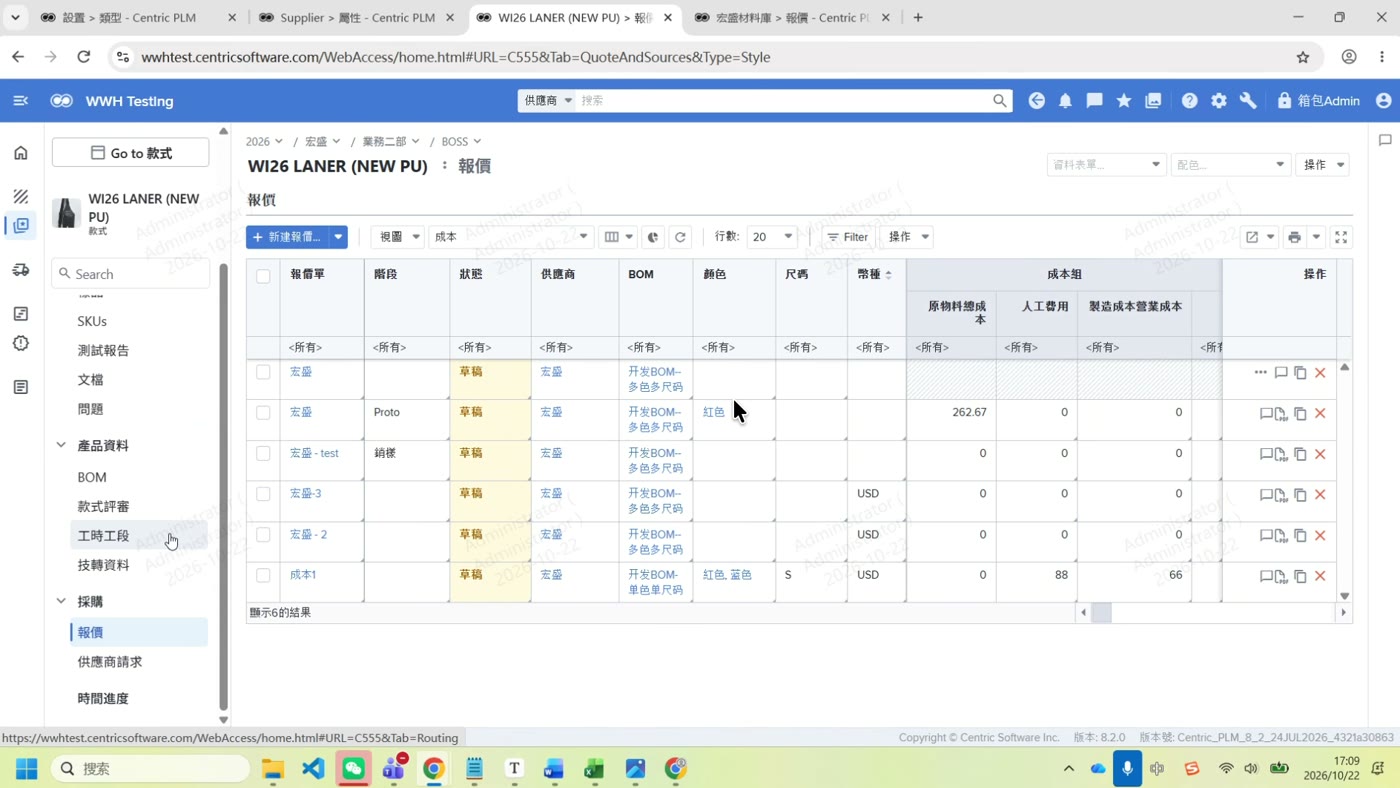Open the BOSS breadcrumb menu
Viewport: 1400px width, 788px height.
tap(461, 142)
